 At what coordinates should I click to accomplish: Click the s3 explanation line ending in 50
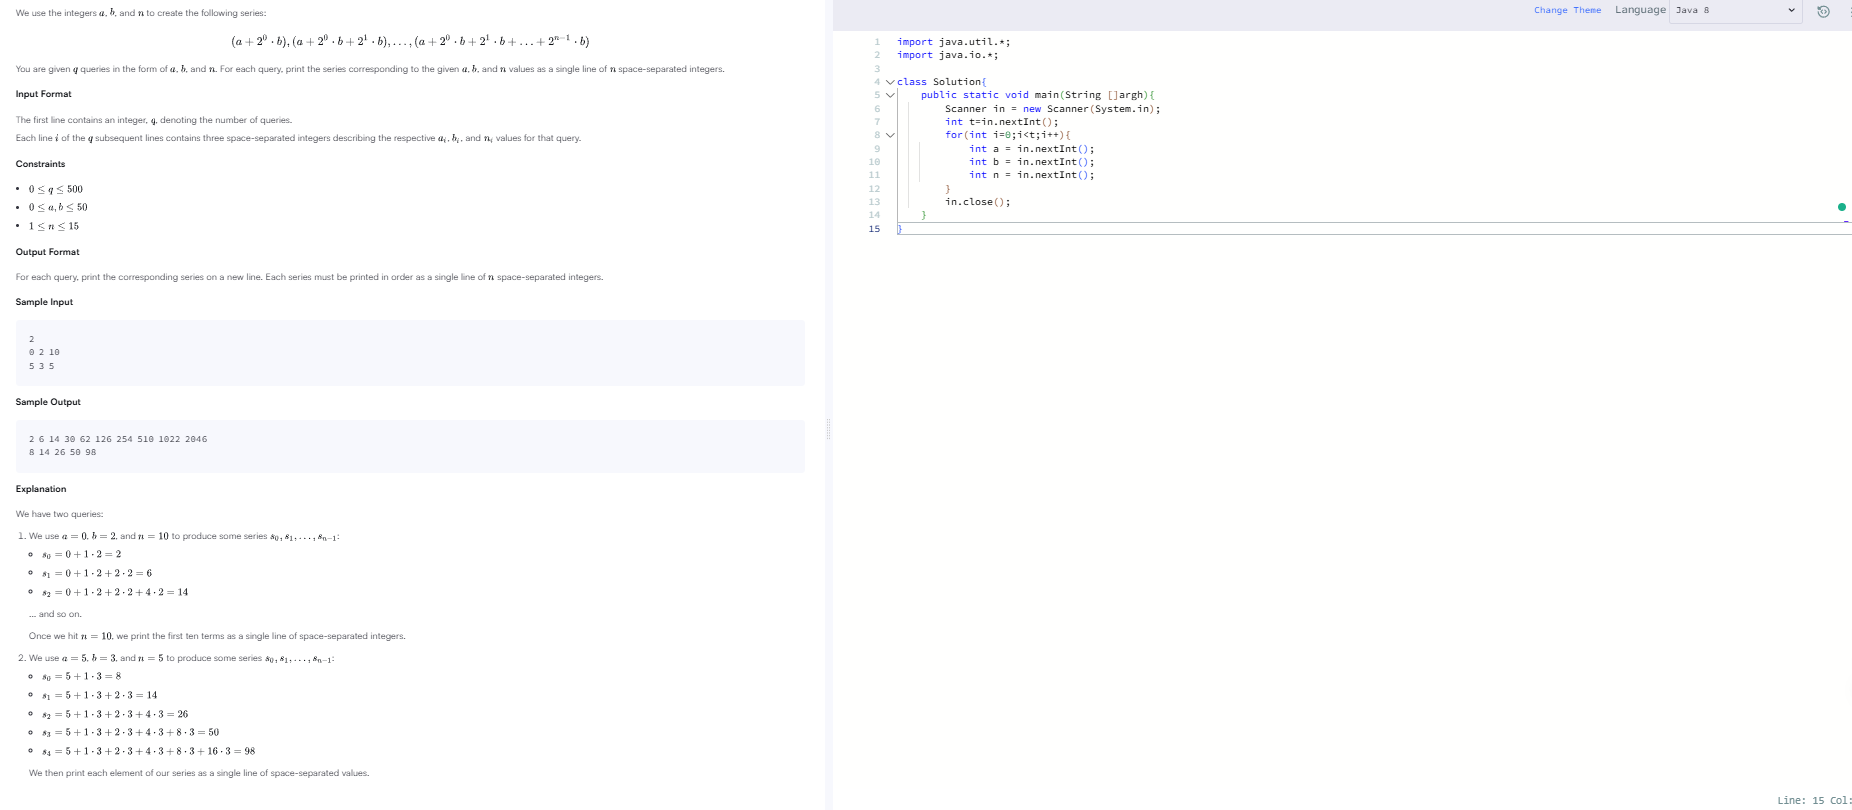pyautogui.click(x=130, y=732)
